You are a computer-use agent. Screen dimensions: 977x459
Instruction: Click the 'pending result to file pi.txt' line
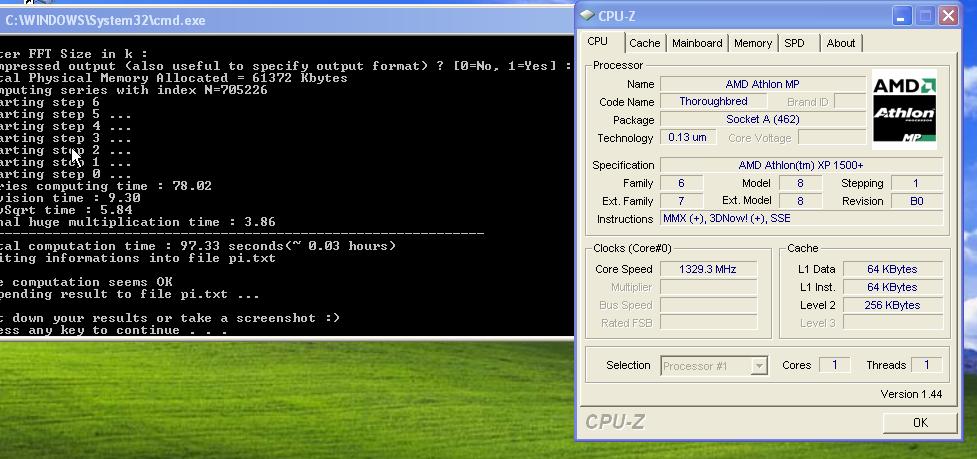pyautogui.click(x=130, y=294)
